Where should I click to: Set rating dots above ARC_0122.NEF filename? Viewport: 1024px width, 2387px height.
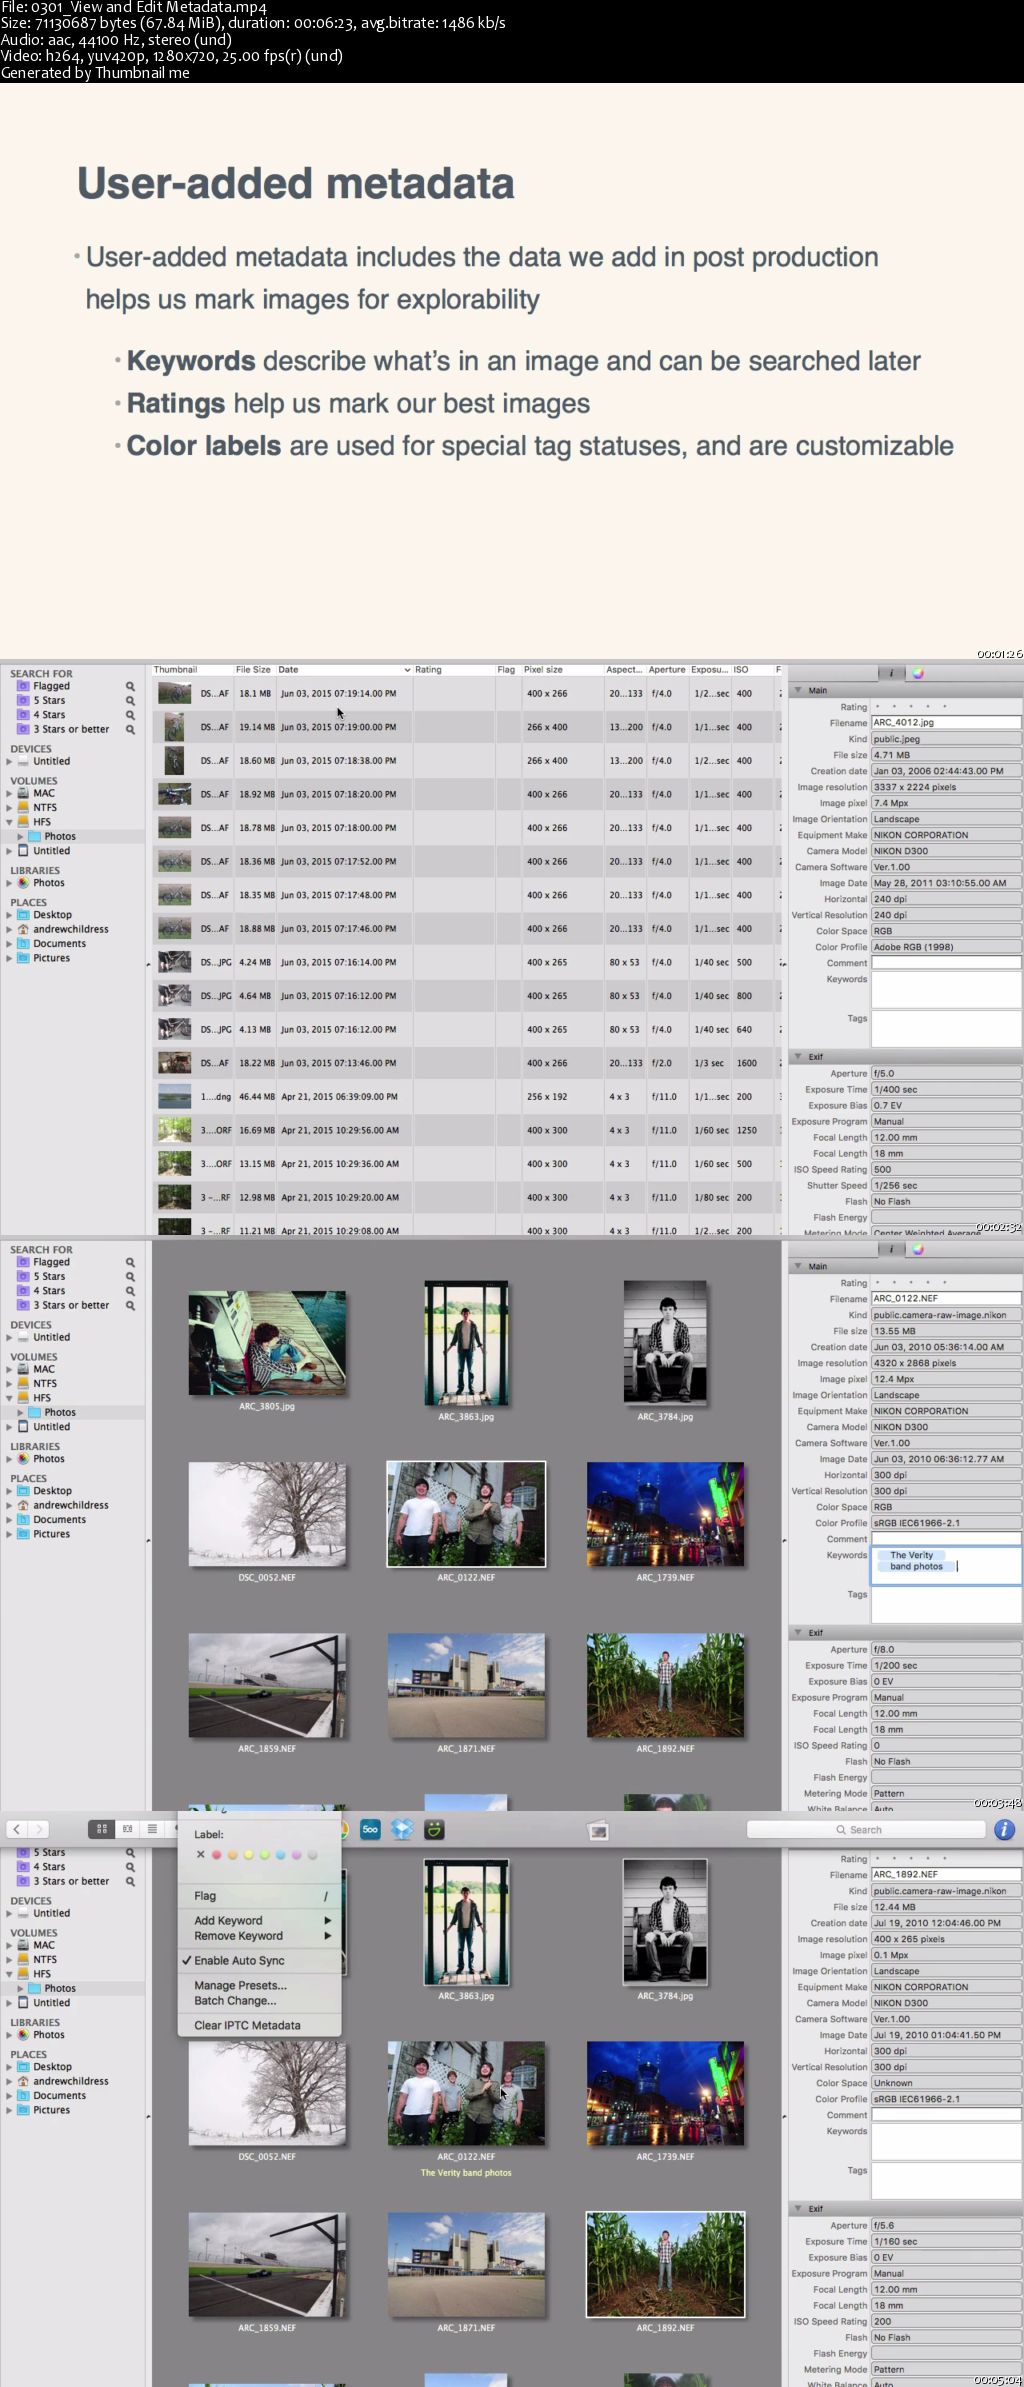[911, 1283]
